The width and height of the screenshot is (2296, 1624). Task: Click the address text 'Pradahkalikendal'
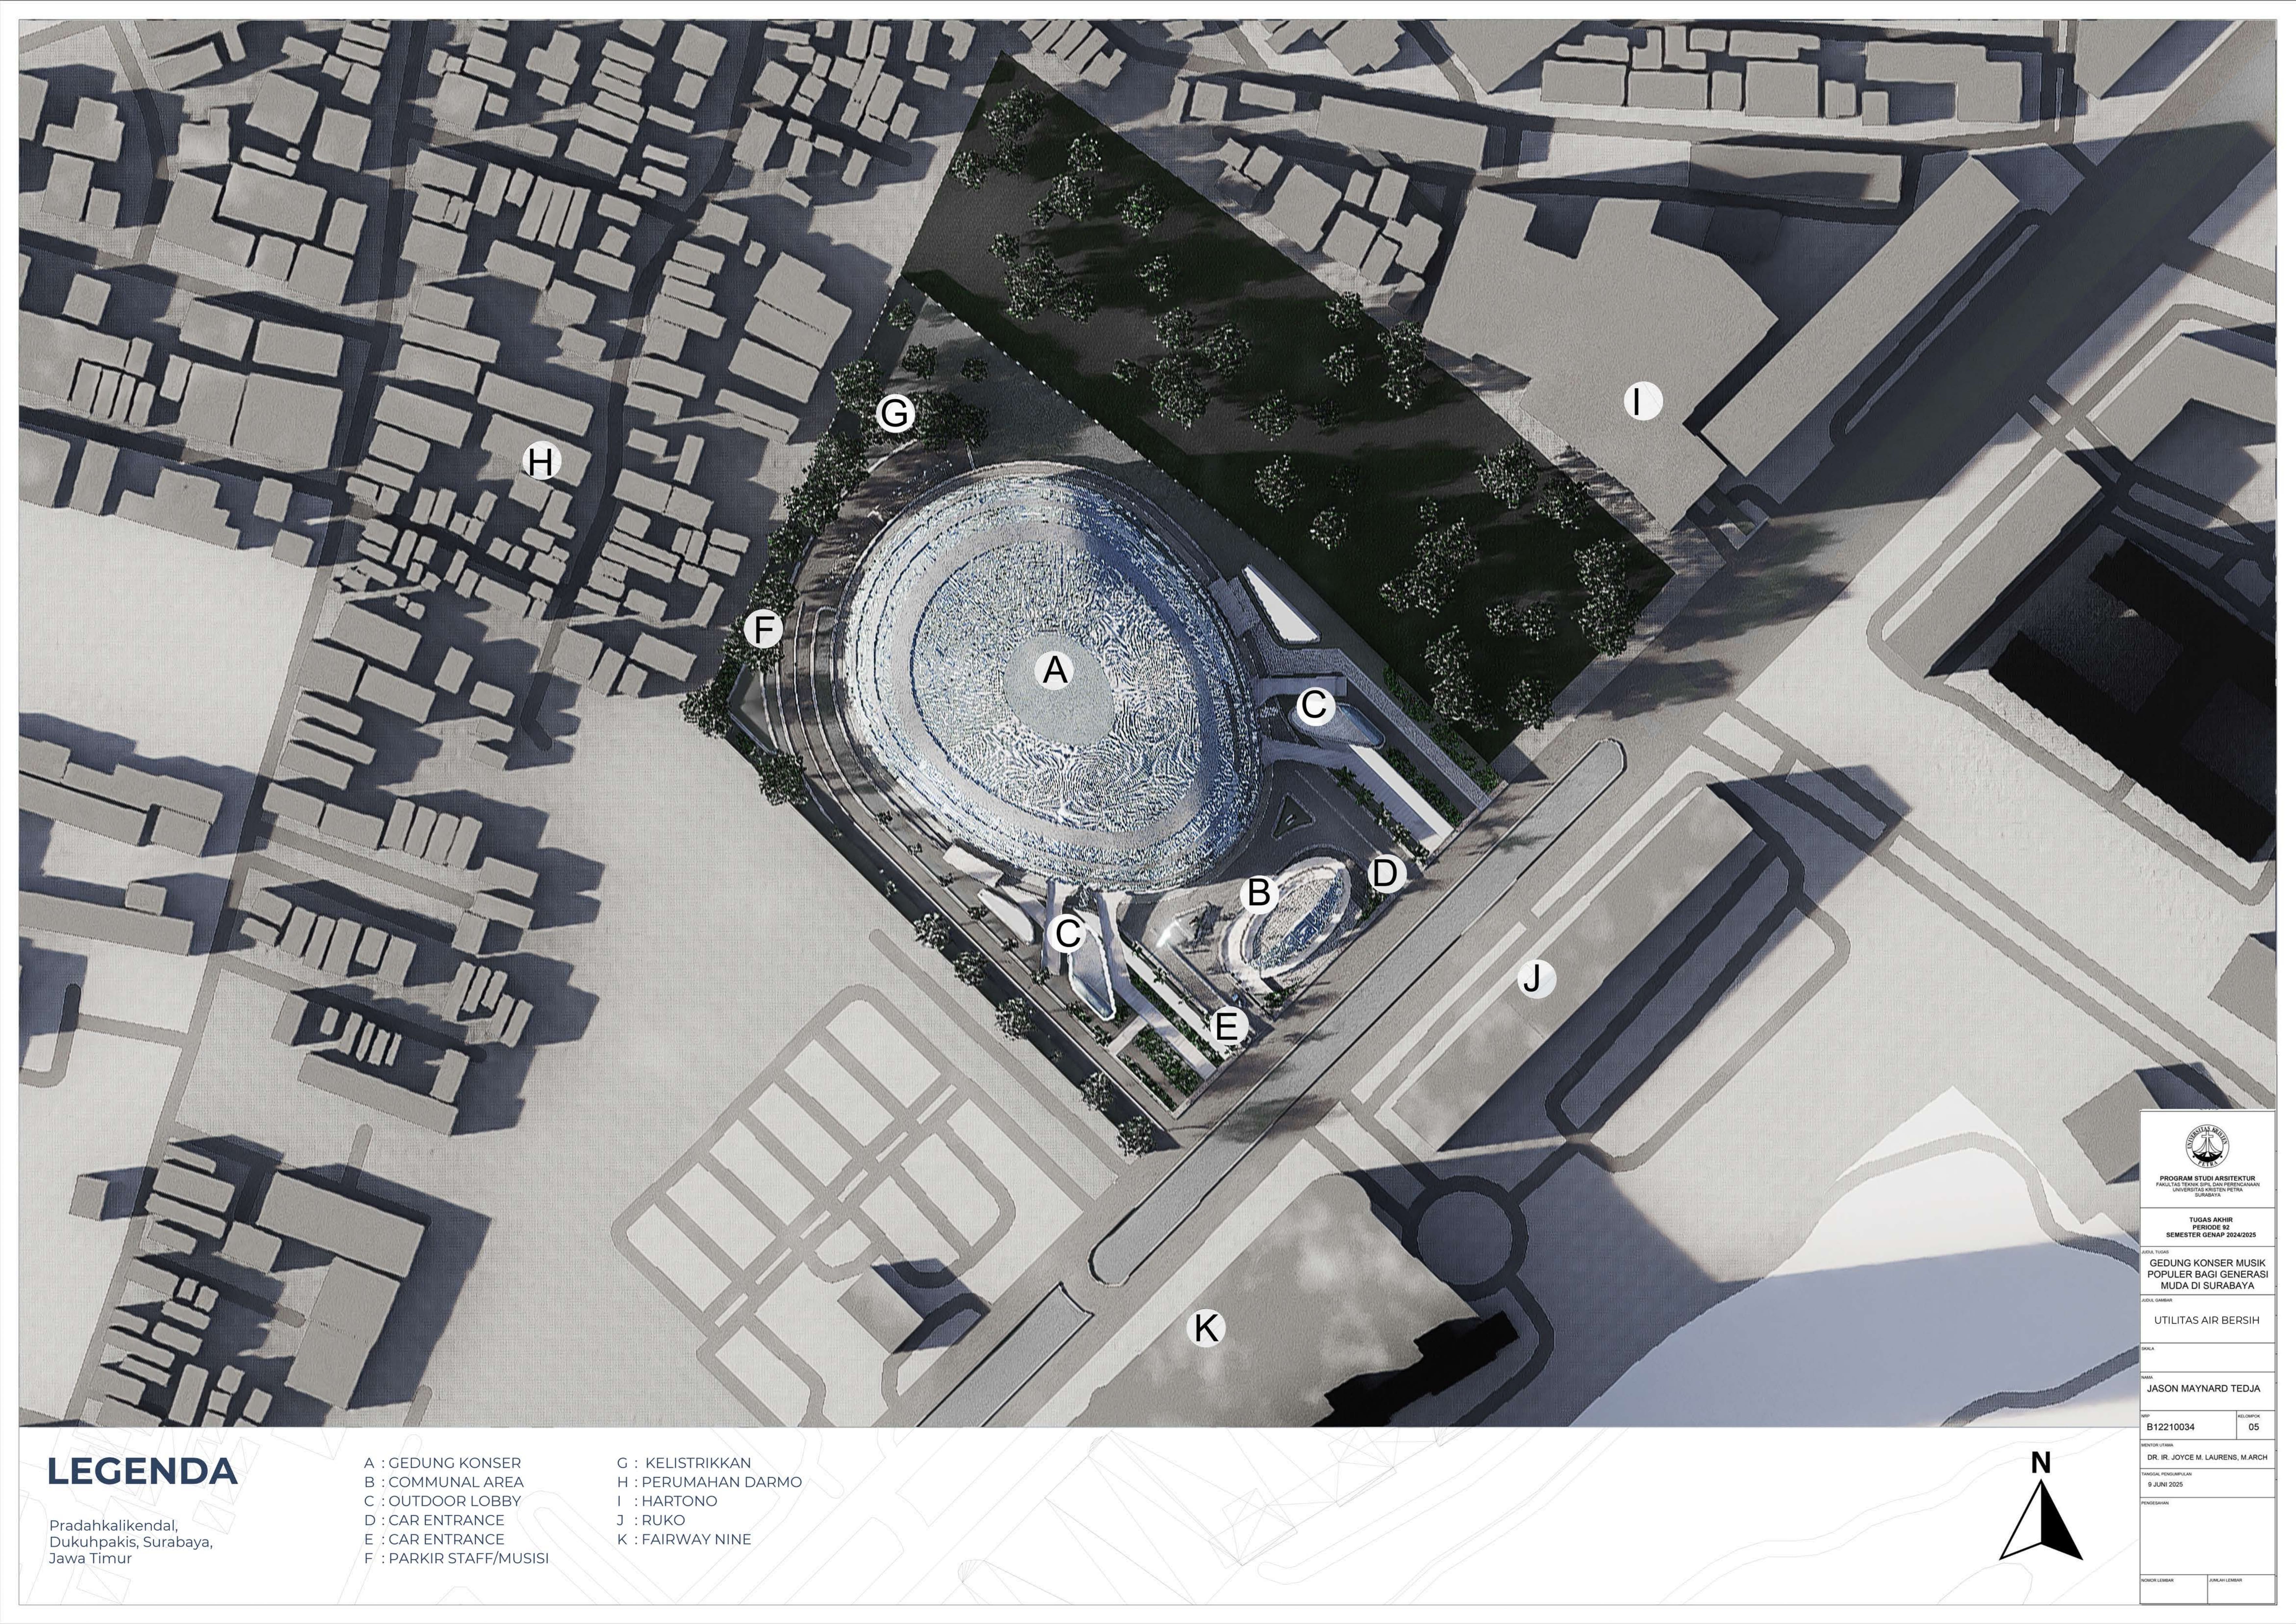pos(113,1525)
